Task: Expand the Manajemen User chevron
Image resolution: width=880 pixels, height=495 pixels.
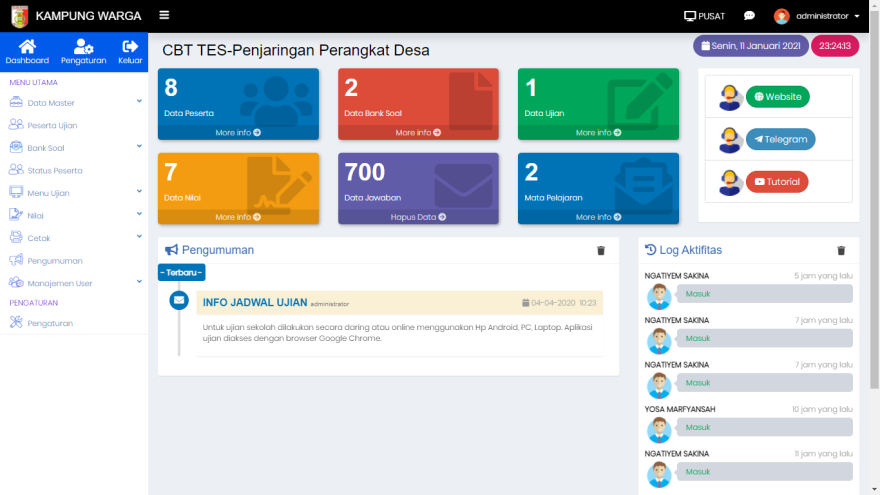Action: point(139,281)
